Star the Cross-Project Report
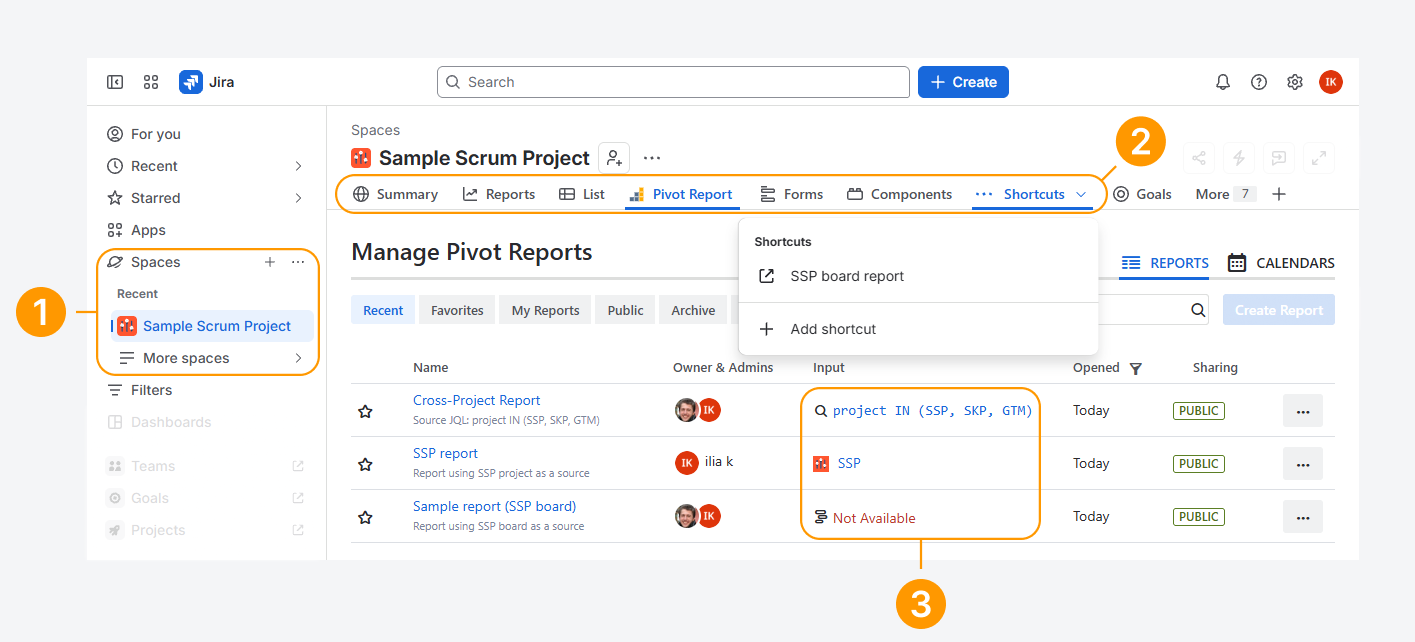This screenshot has height=642, width=1415. point(366,411)
